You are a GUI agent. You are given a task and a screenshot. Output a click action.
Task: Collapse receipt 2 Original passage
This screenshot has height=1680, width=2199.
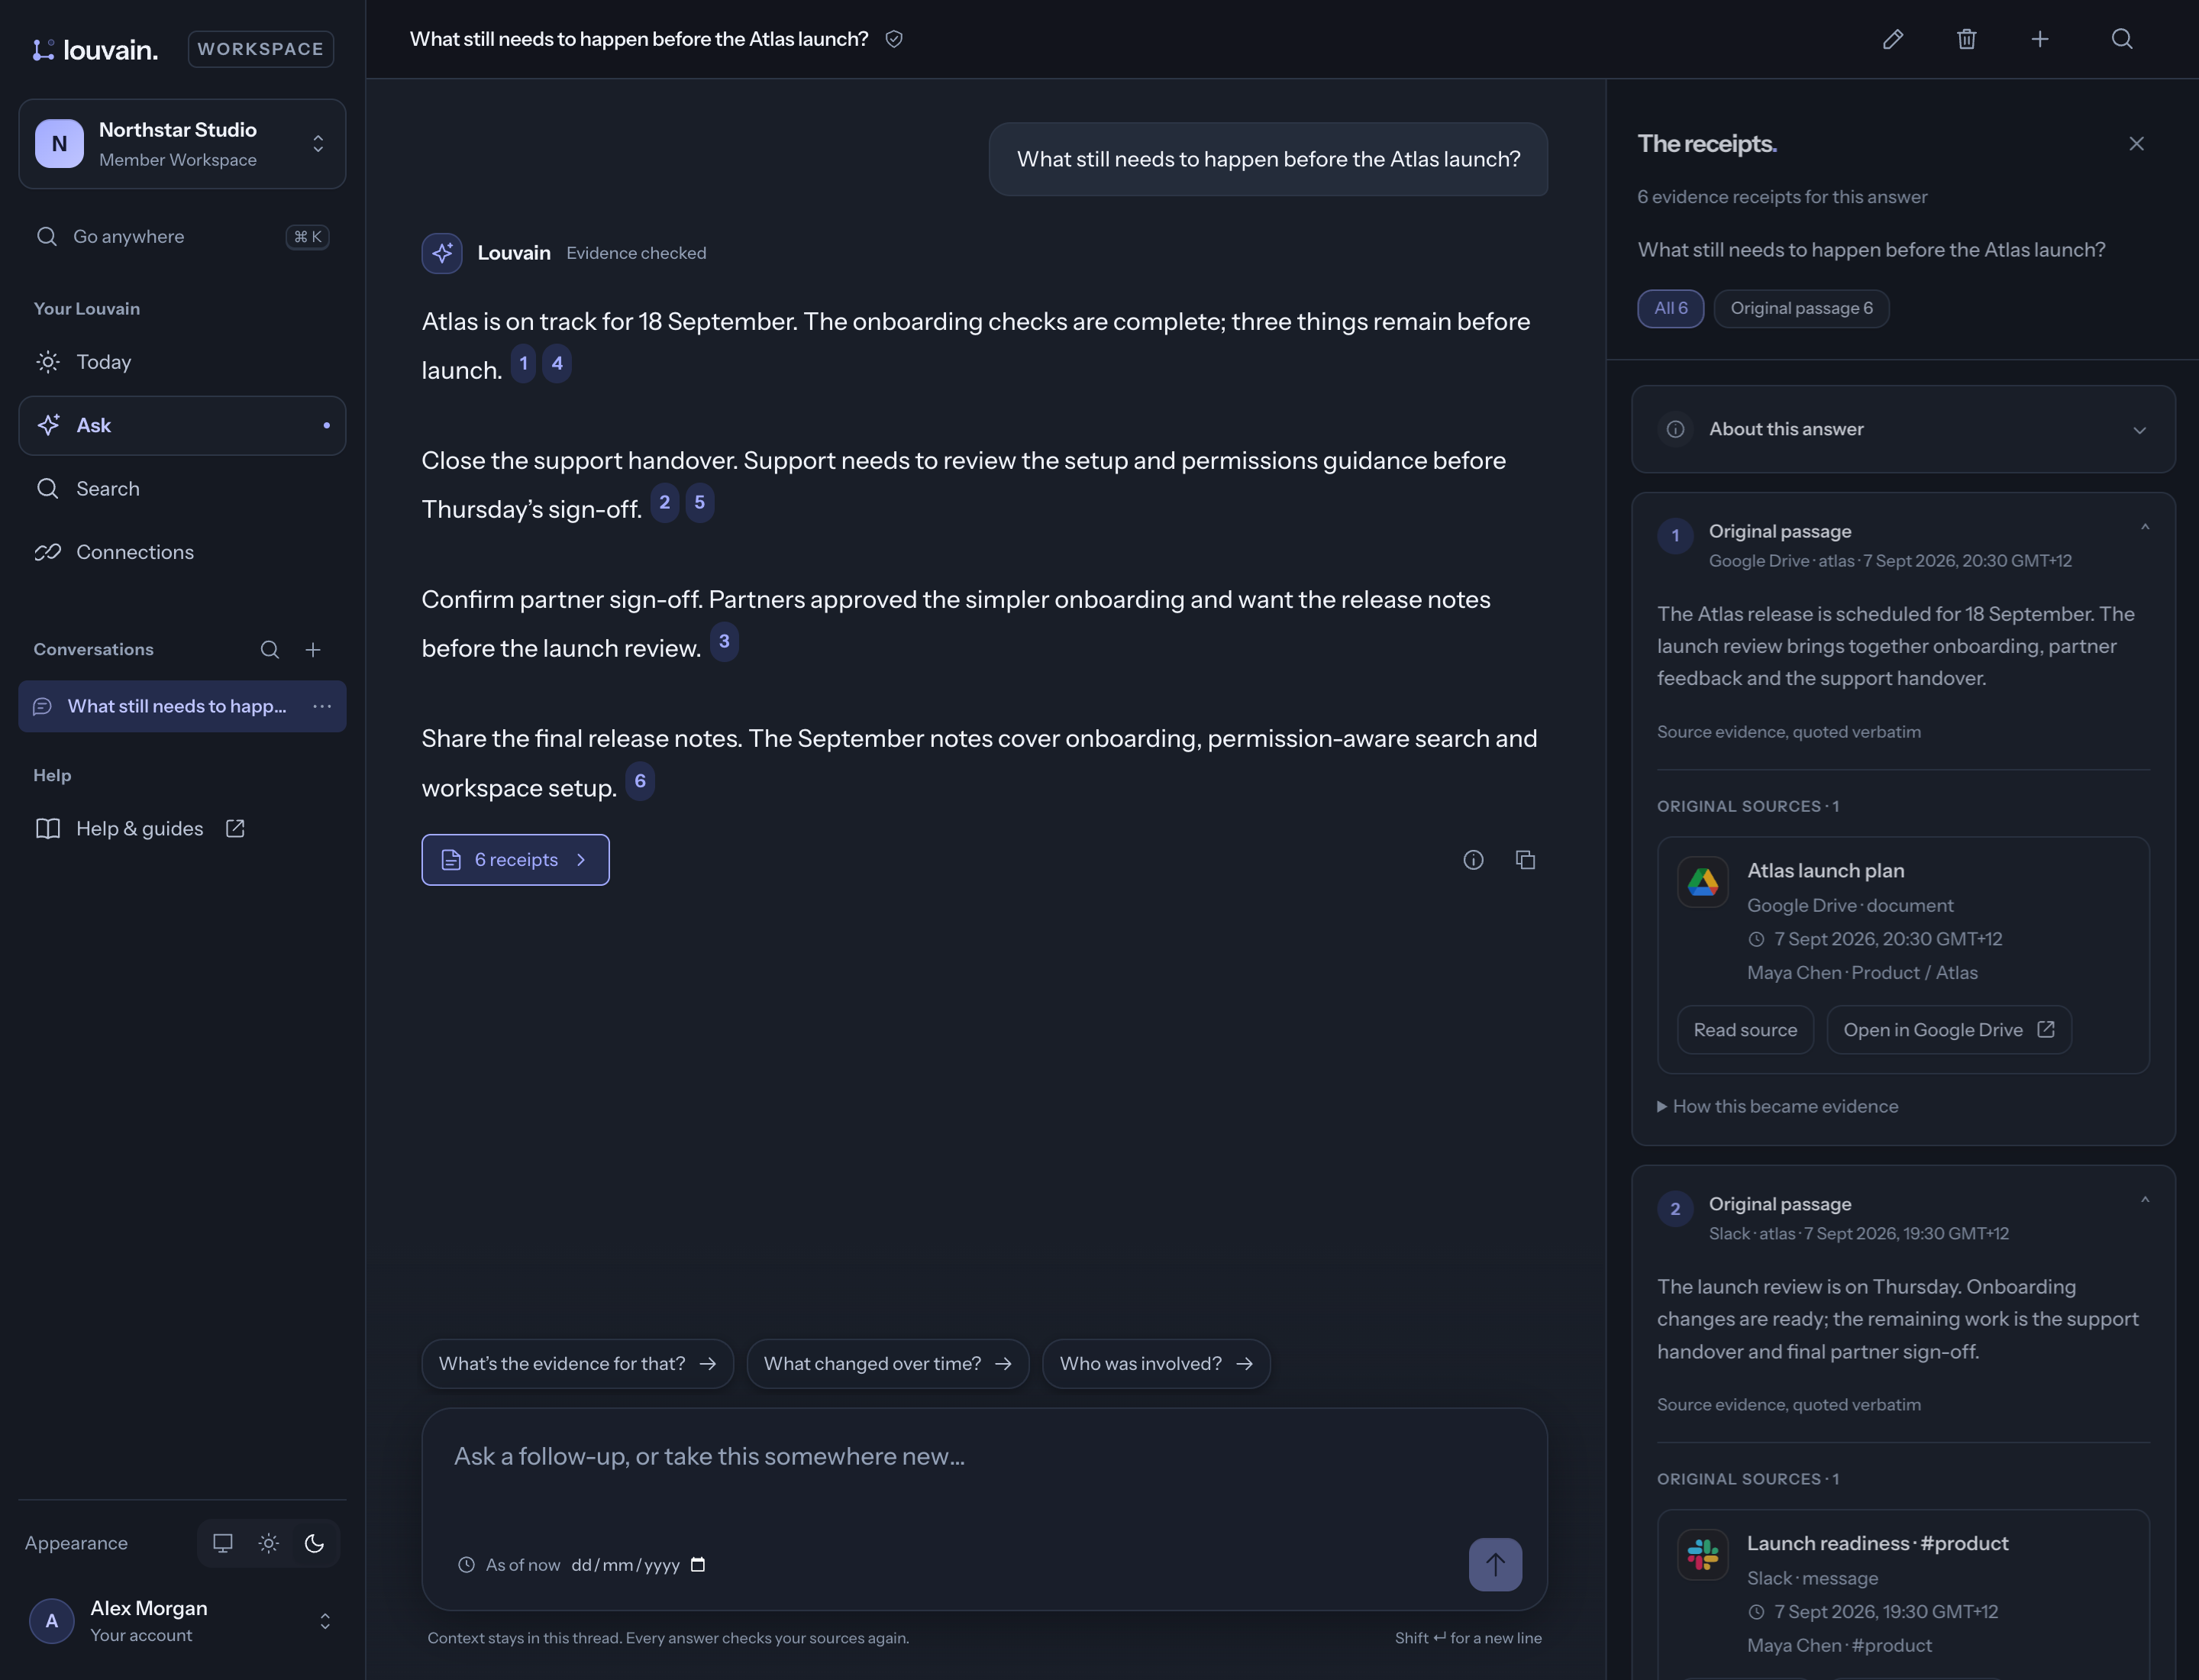(x=2144, y=1201)
